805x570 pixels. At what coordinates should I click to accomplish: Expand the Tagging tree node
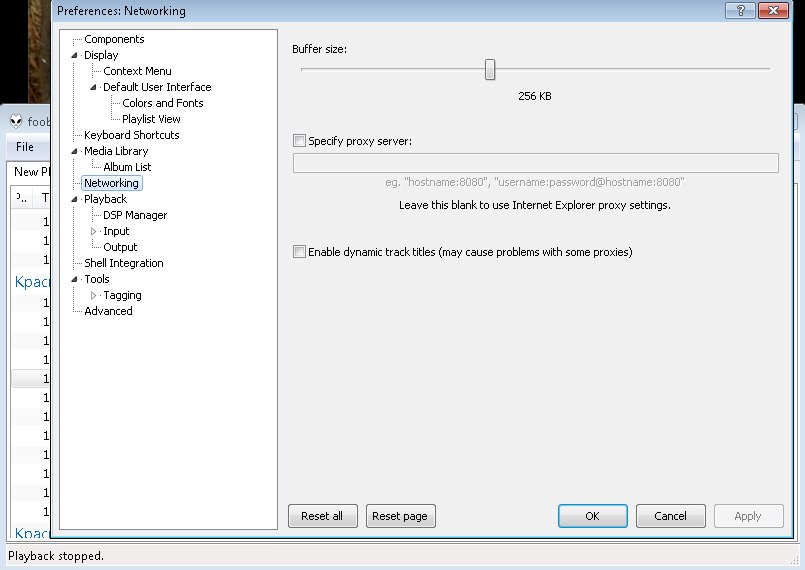[93, 295]
